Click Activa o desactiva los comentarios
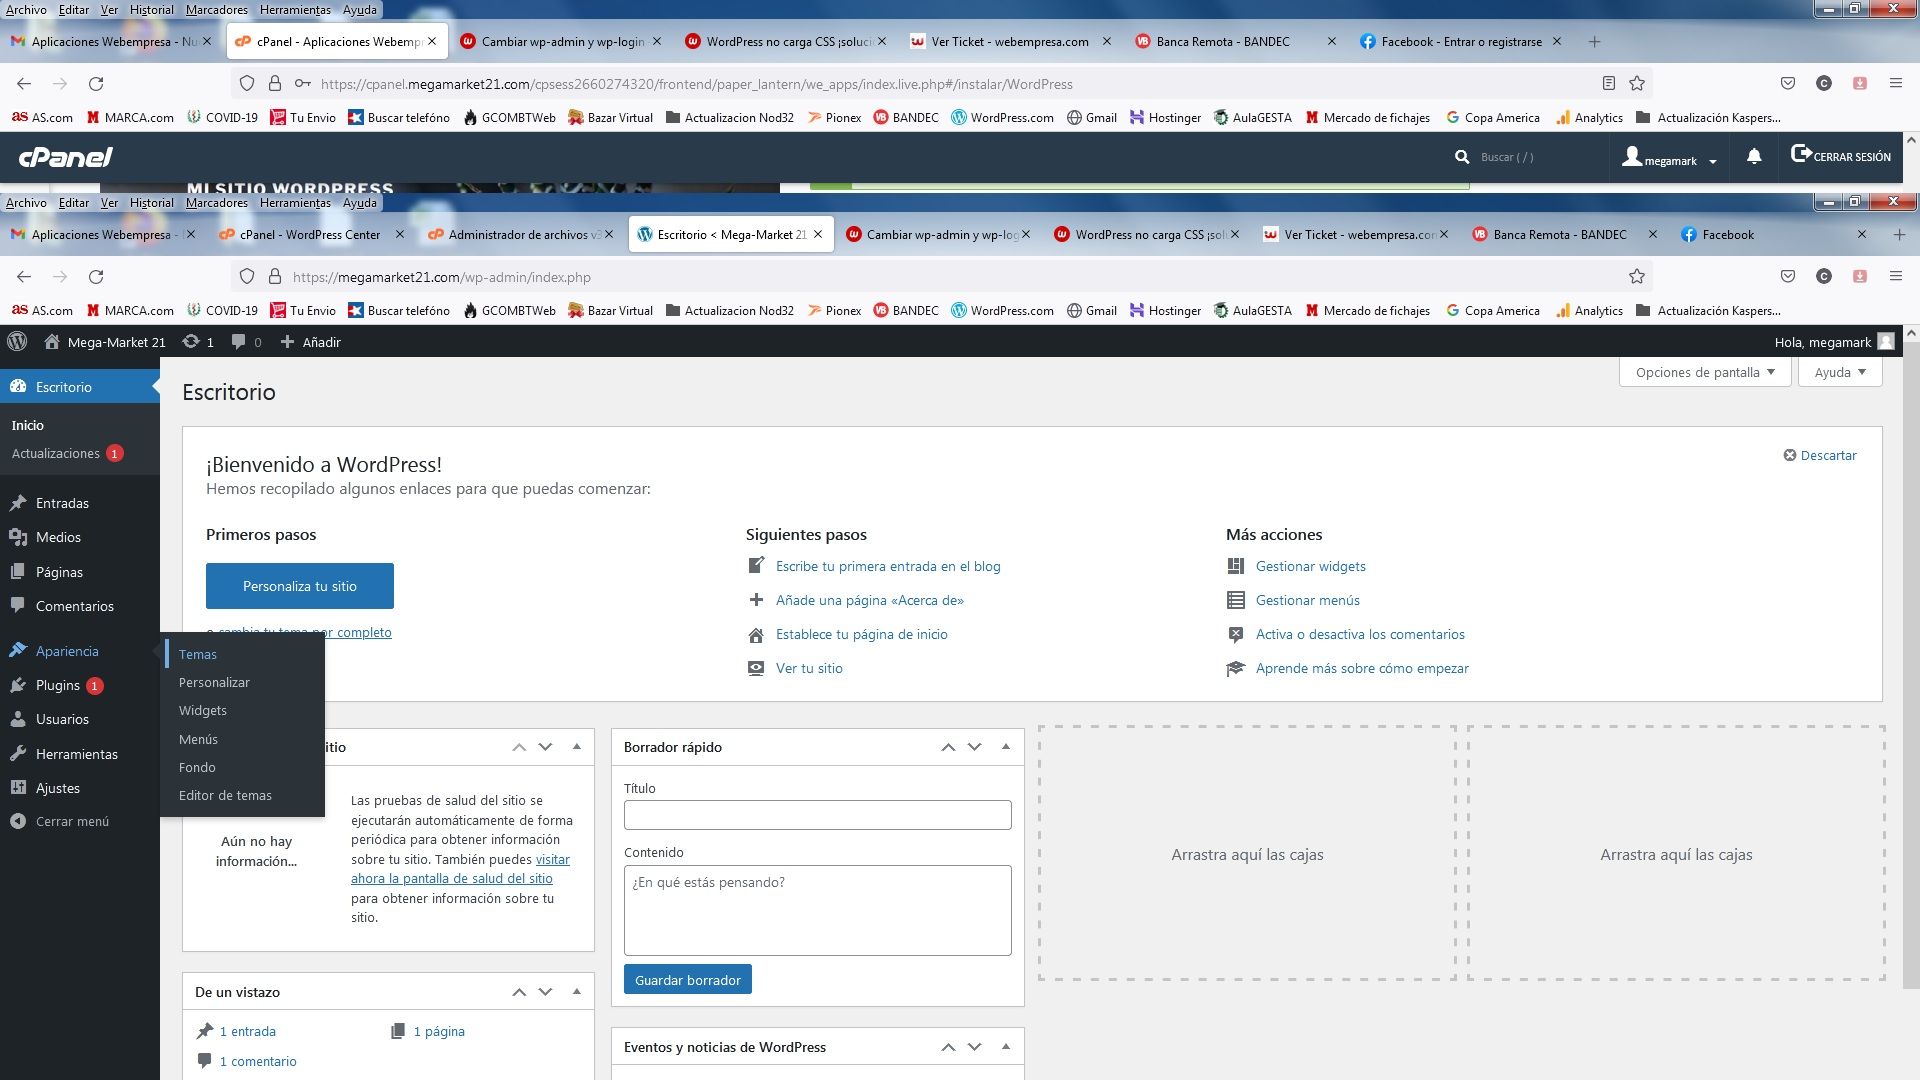 click(x=1360, y=634)
